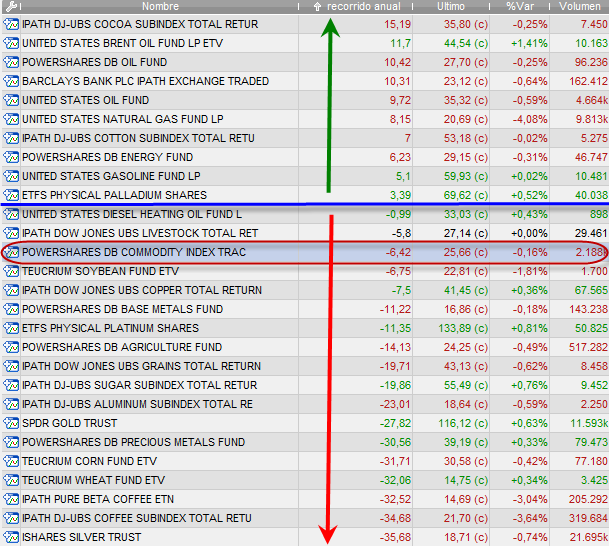The image size is (609, 546).
Task: Select TEUCRIUM WHEAT FUND ETV name
Action: pyautogui.click(x=94, y=480)
